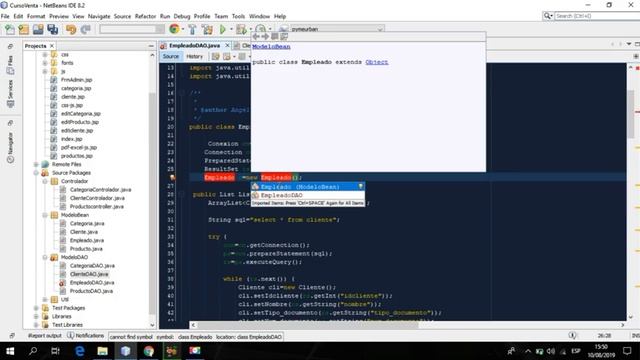Viewport: 640px width, 360px height.
Task: Click the Build Project hammer icon
Action: coord(192,29)
